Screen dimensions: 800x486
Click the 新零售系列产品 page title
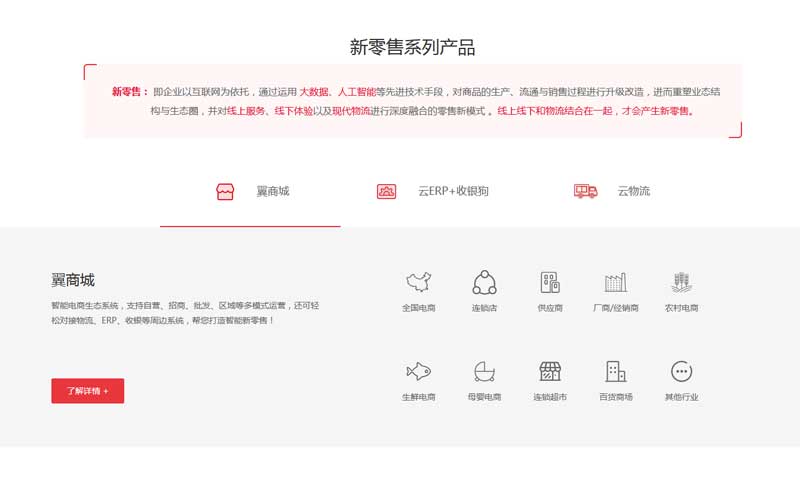pyautogui.click(x=412, y=47)
